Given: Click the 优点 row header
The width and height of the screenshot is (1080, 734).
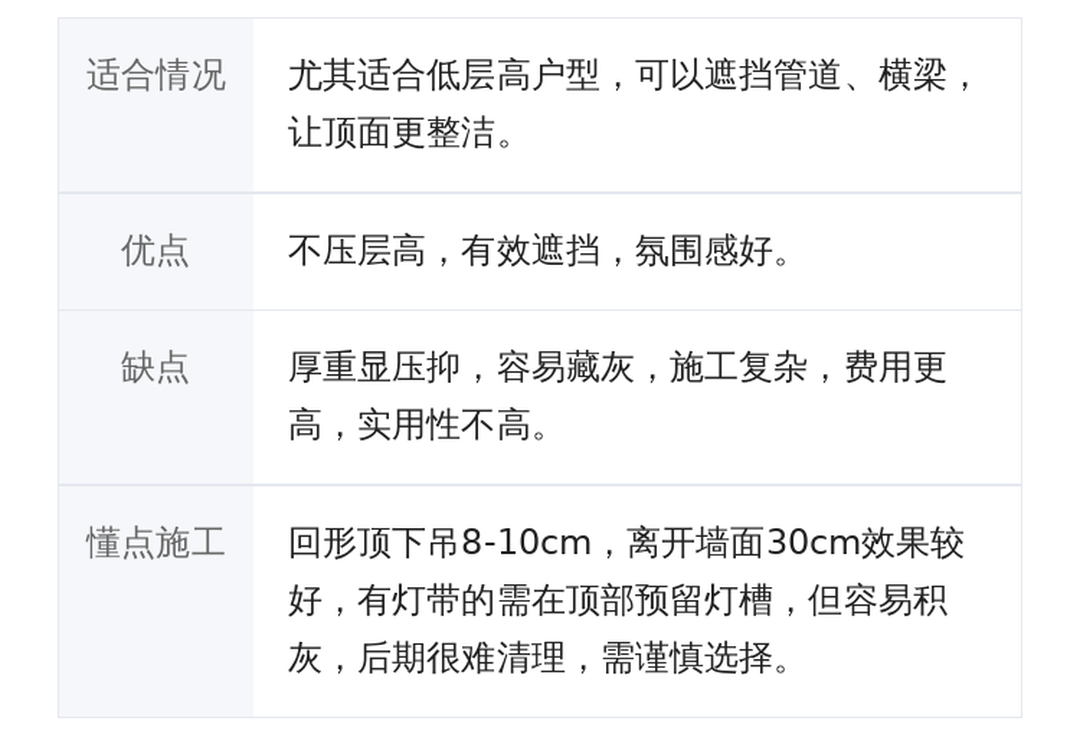Looking at the screenshot, I should [x=156, y=250].
